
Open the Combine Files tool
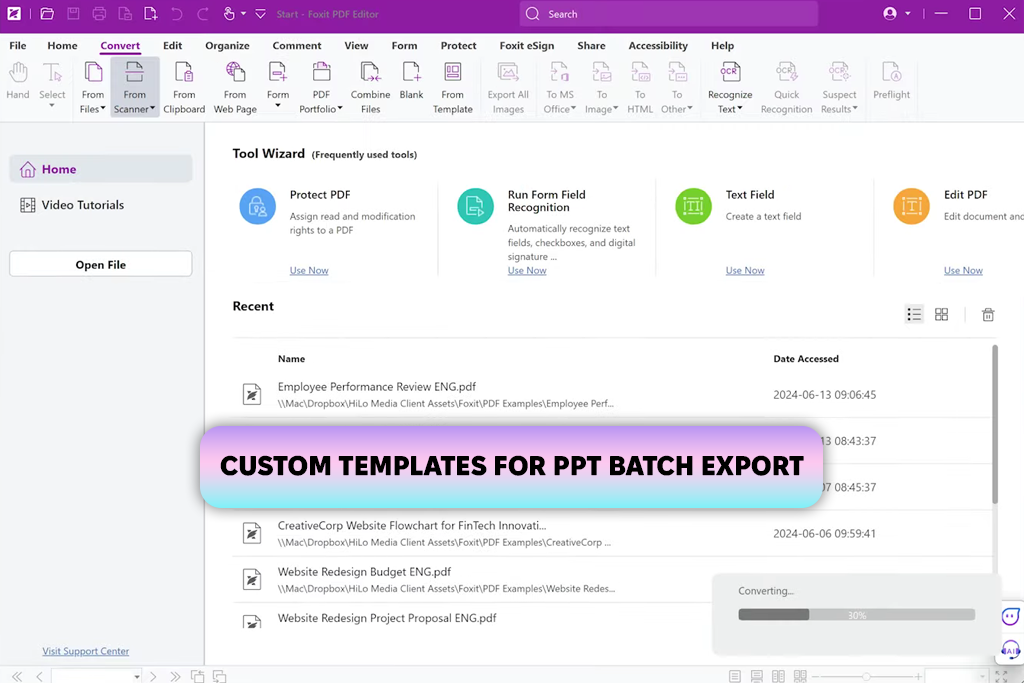coord(370,87)
